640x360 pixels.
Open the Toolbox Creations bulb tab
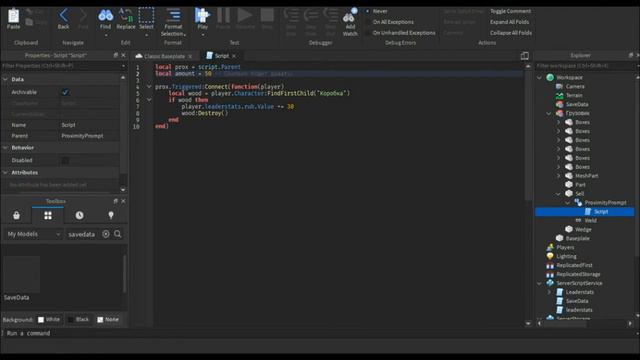[111, 215]
